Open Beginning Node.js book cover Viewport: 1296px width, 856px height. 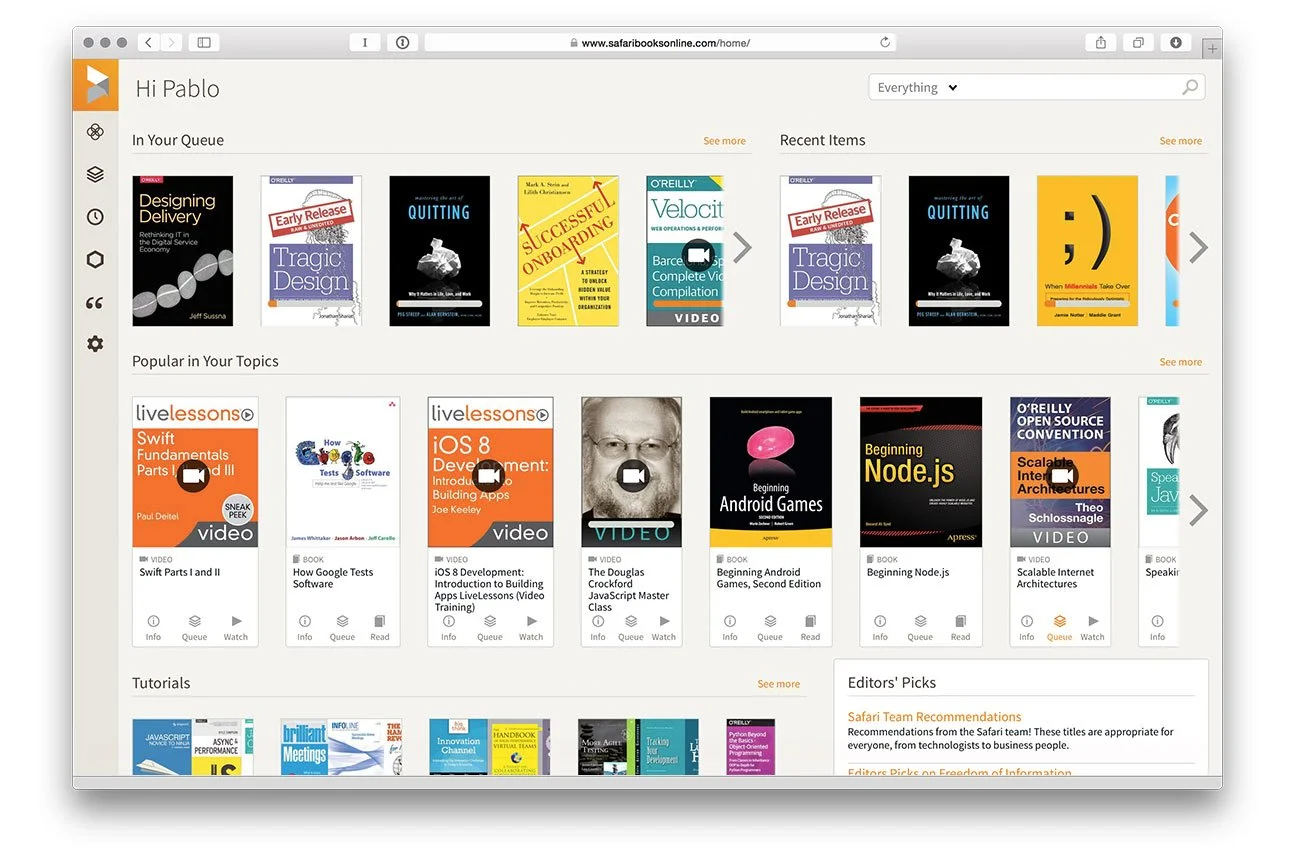pyautogui.click(x=921, y=472)
